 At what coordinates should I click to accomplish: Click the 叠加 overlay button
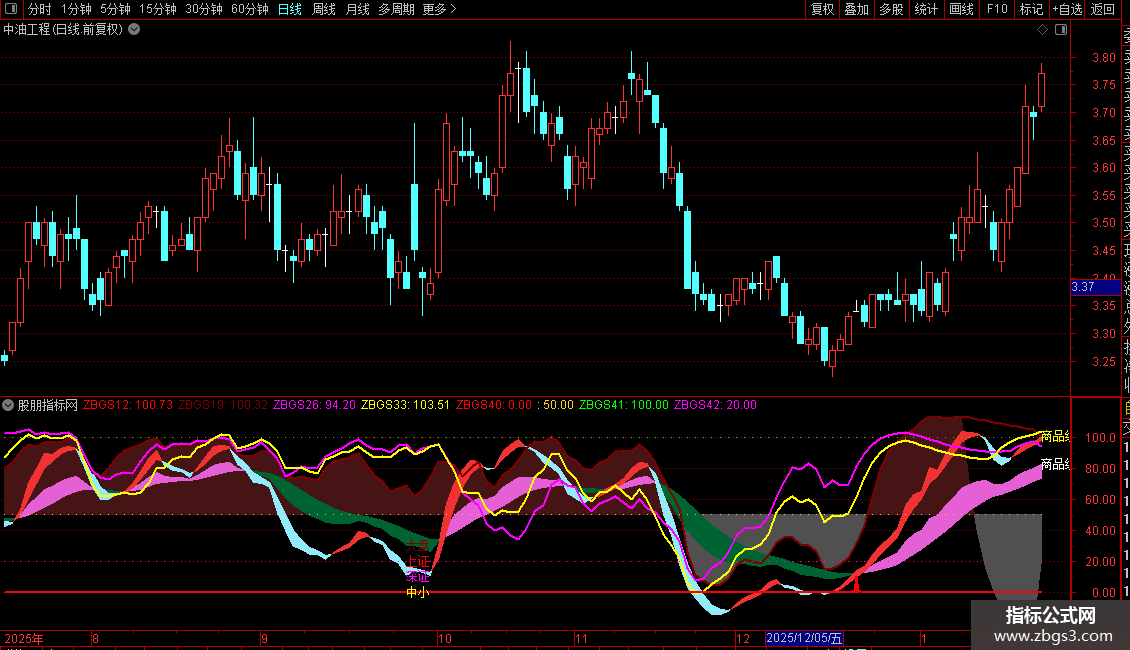(x=857, y=9)
